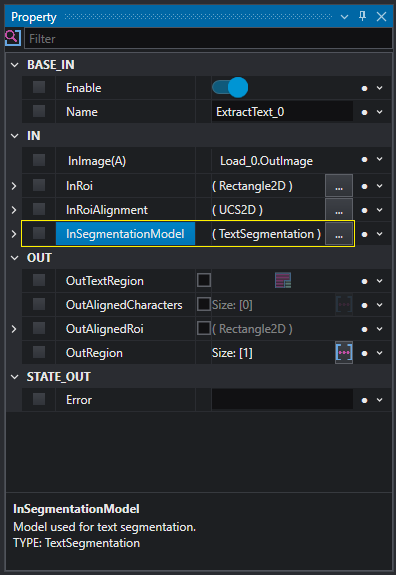Click the OutAlignedCharacters array icon
This screenshot has height=575, width=396.
pyautogui.click(x=344, y=304)
